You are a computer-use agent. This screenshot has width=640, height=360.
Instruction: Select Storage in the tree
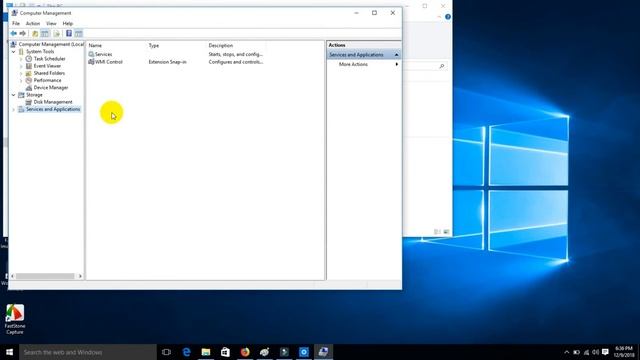[x=34, y=95]
